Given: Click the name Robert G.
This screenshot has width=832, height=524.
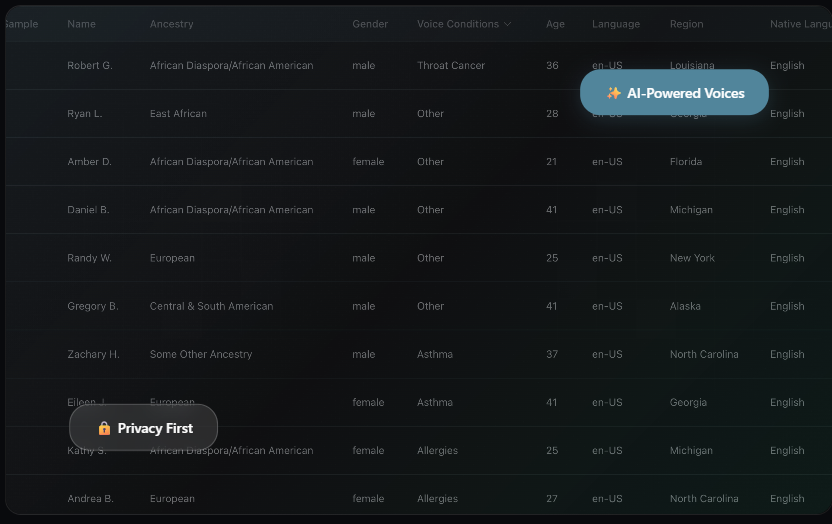Looking at the screenshot, I should [x=90, y=65].
